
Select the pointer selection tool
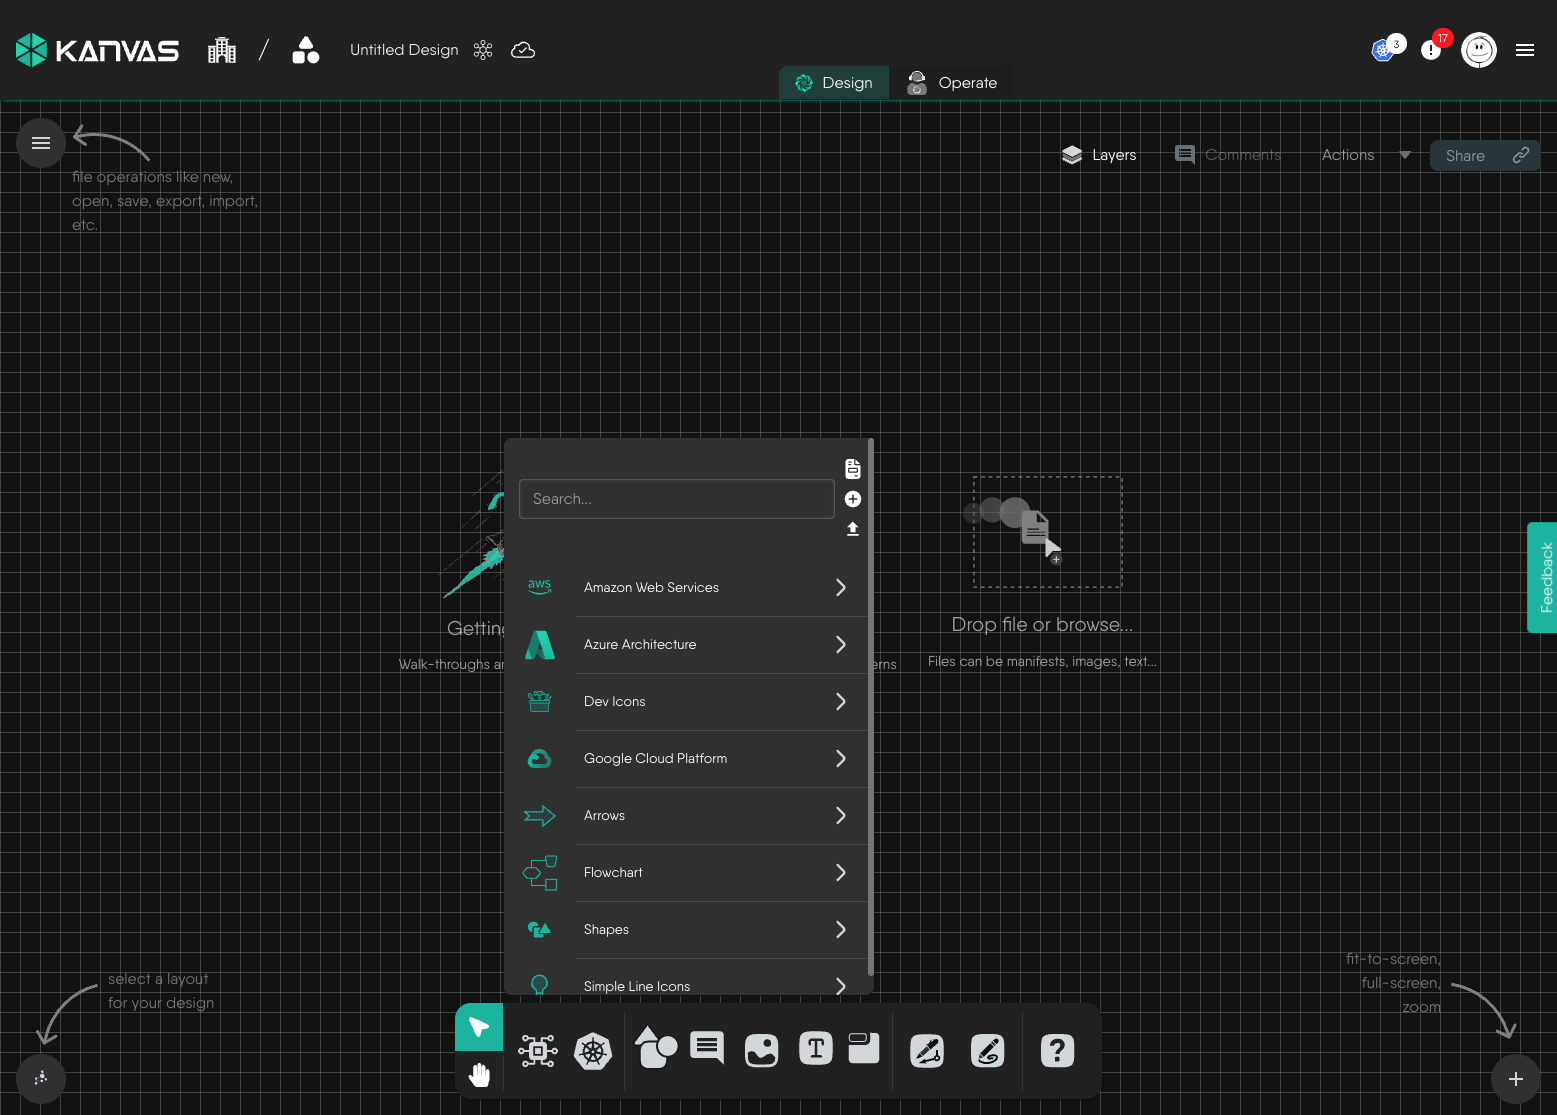pos(479,1027)
